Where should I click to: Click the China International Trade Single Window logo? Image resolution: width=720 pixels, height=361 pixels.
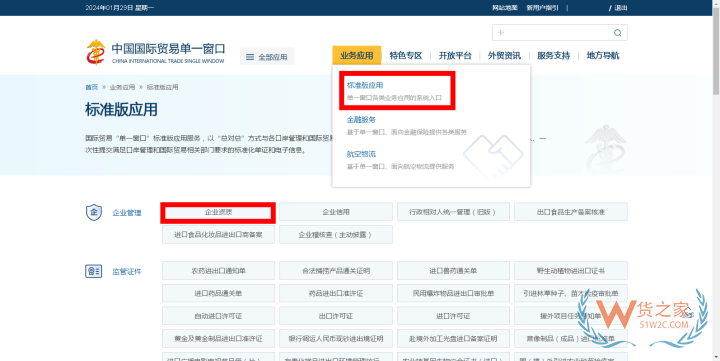(155, 52)
